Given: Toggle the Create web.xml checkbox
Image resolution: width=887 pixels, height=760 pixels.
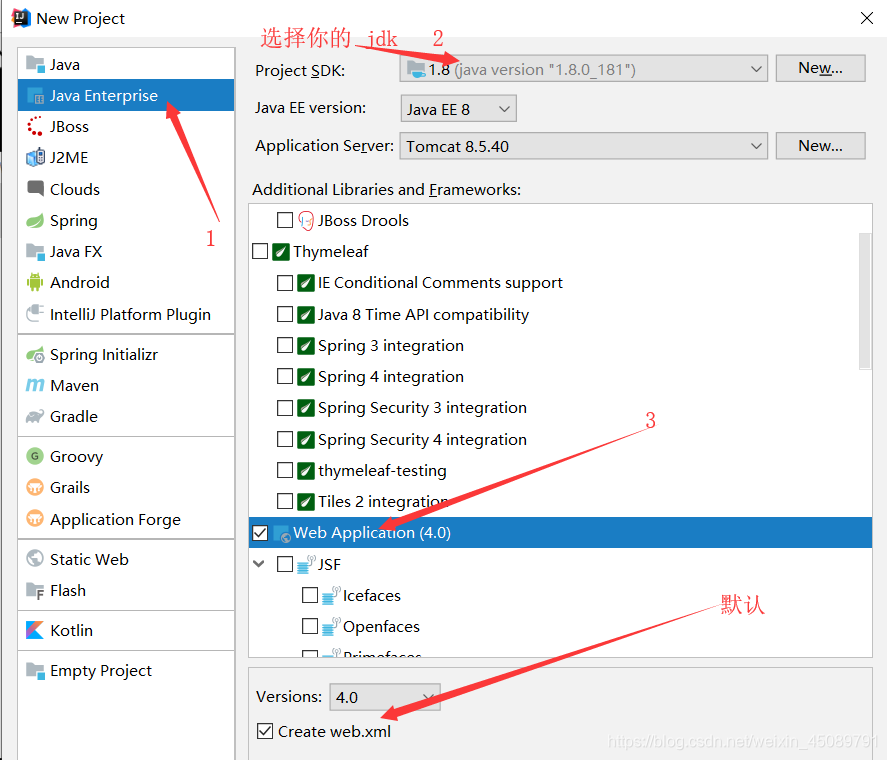Looking at the screenshot, I should point(265,731).
